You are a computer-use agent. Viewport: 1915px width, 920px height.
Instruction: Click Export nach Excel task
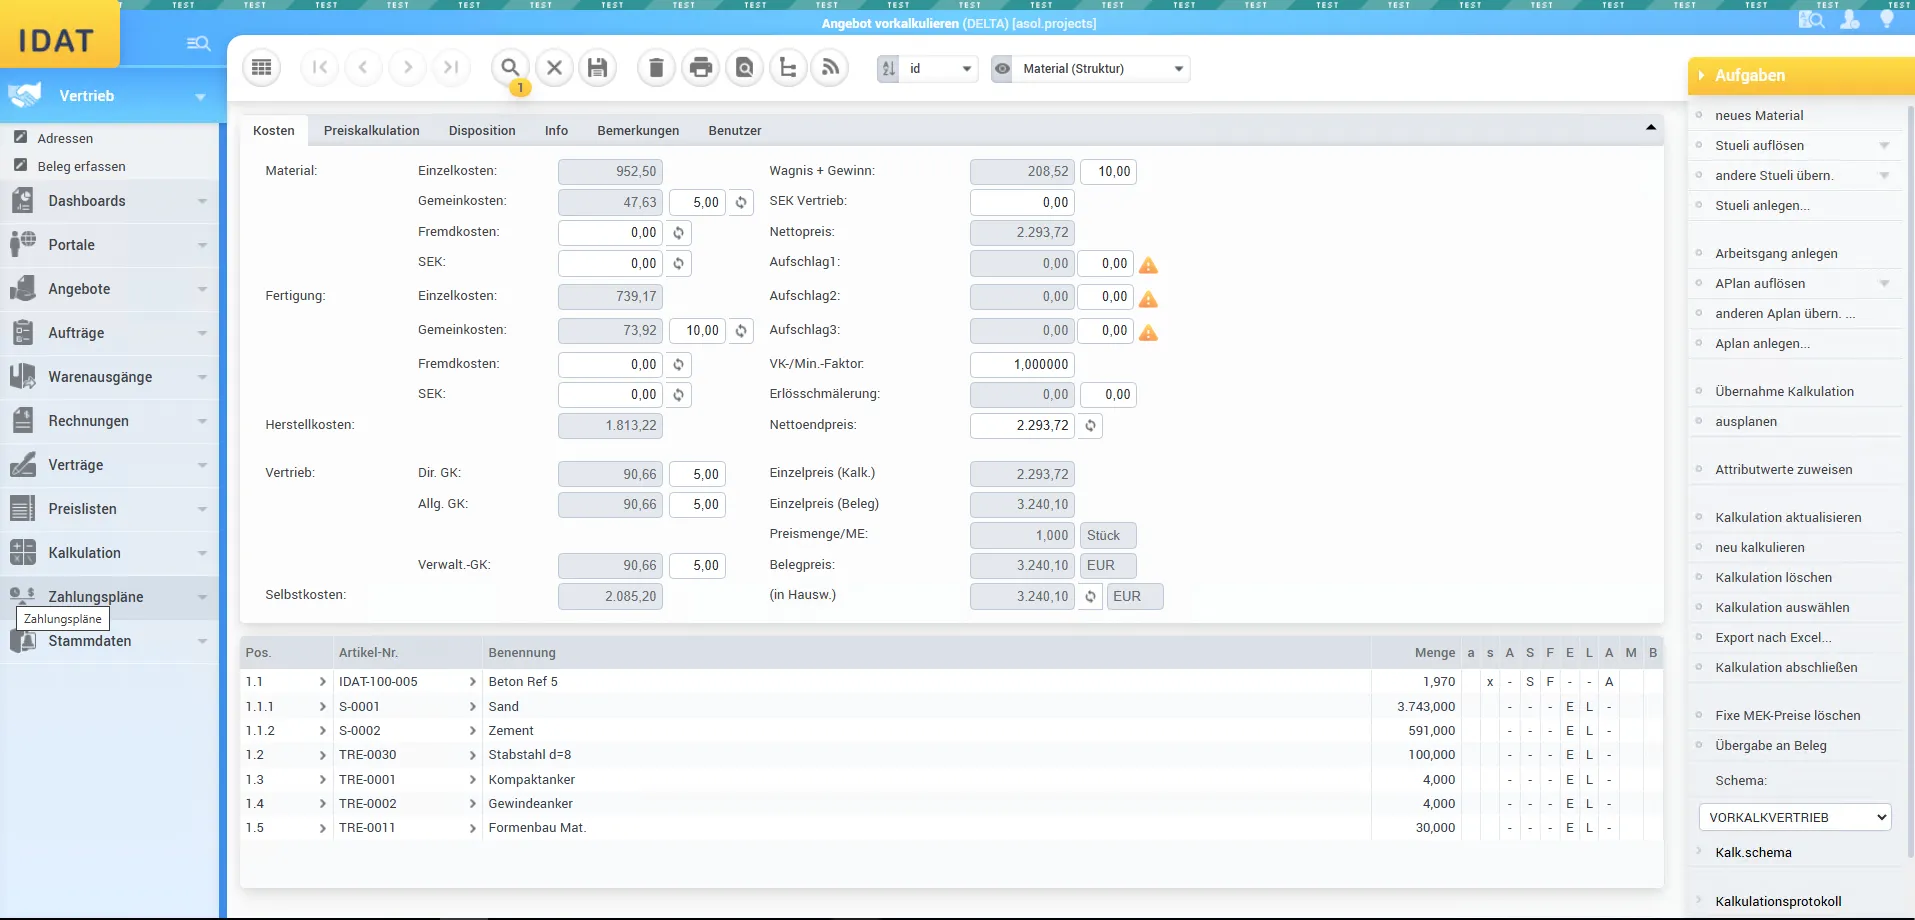coord(1773,638)
